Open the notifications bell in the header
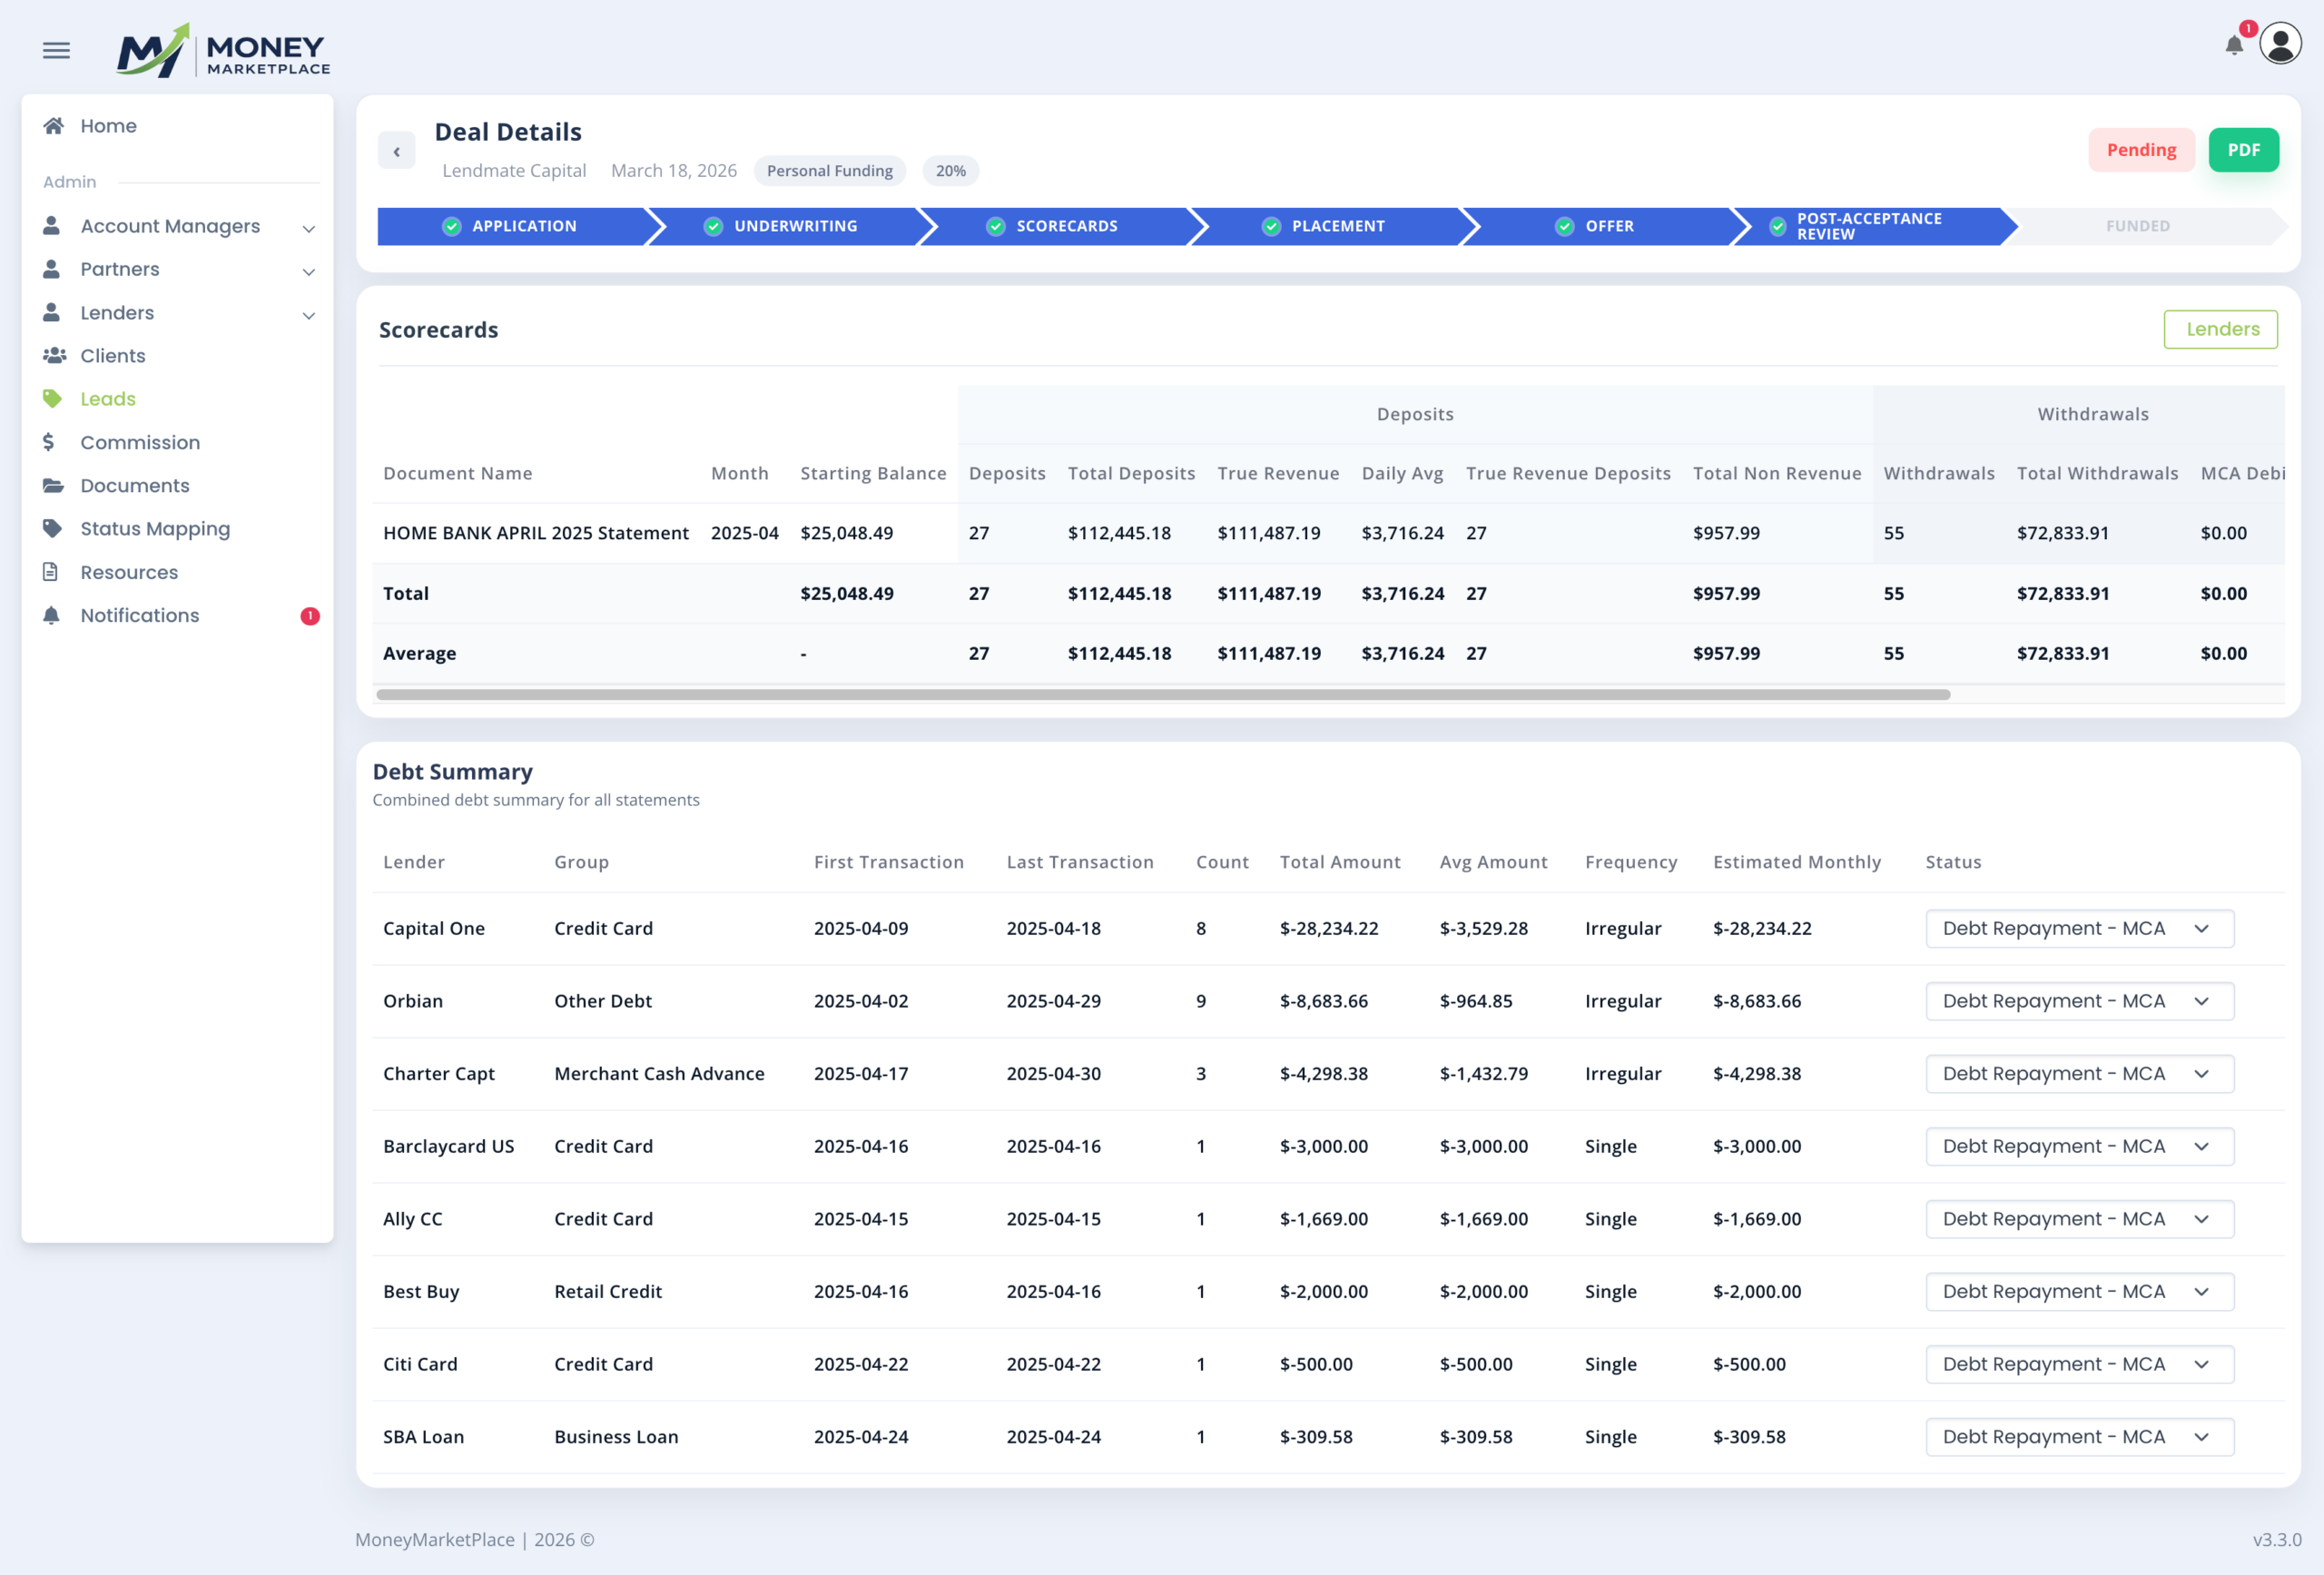The image size is (2324, 1575). point(2233,45)
